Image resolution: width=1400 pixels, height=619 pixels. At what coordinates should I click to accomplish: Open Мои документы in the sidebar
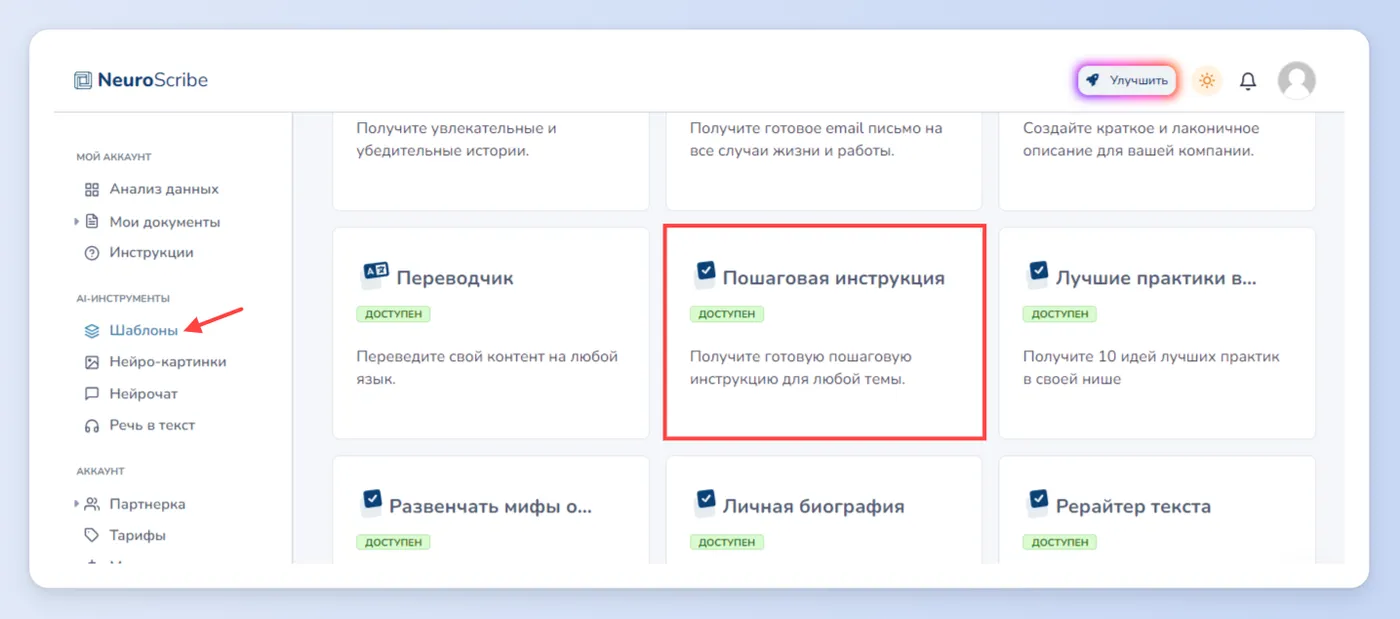coord(164,222)
